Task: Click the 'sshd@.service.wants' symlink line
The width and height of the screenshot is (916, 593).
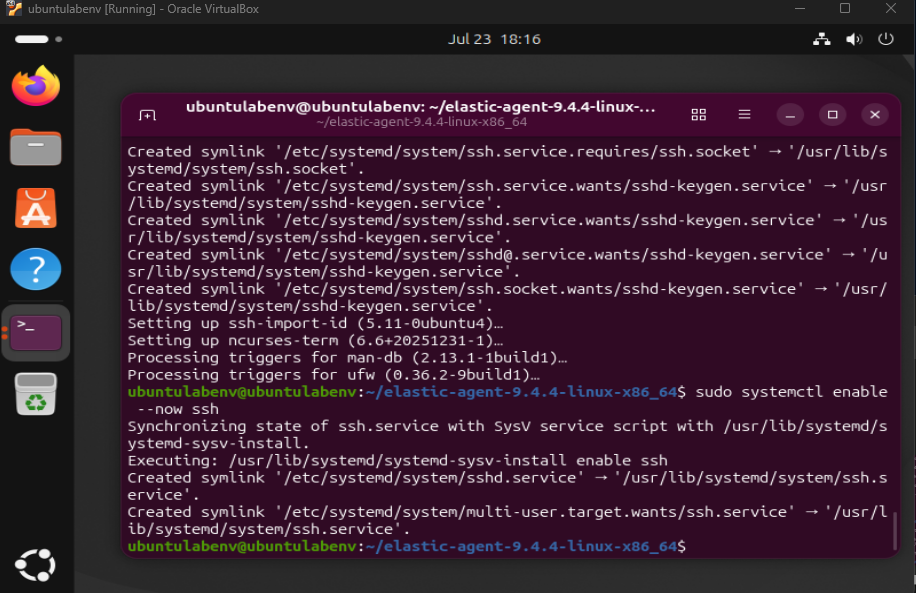Action: (x=507, y=263)
